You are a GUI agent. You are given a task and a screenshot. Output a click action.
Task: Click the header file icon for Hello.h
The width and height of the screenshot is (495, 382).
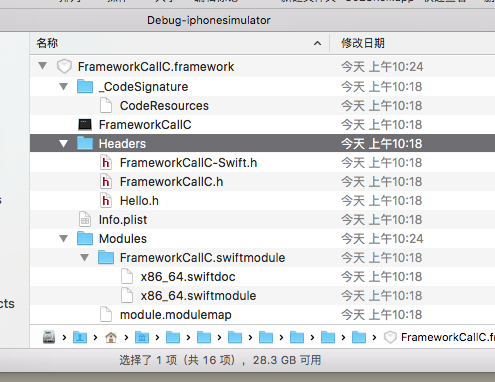[106, 201]
